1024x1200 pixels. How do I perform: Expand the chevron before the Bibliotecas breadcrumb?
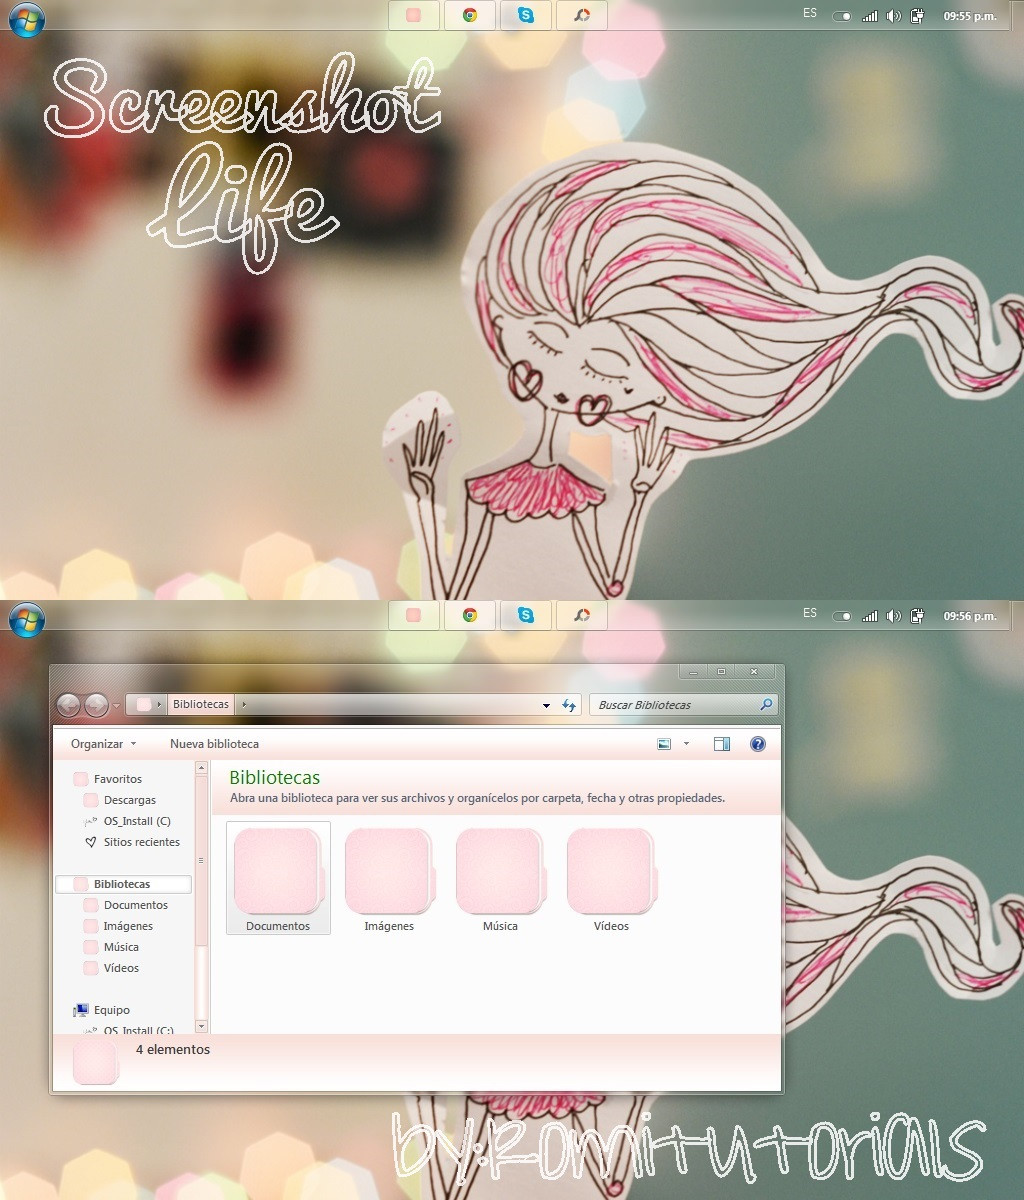159,705
